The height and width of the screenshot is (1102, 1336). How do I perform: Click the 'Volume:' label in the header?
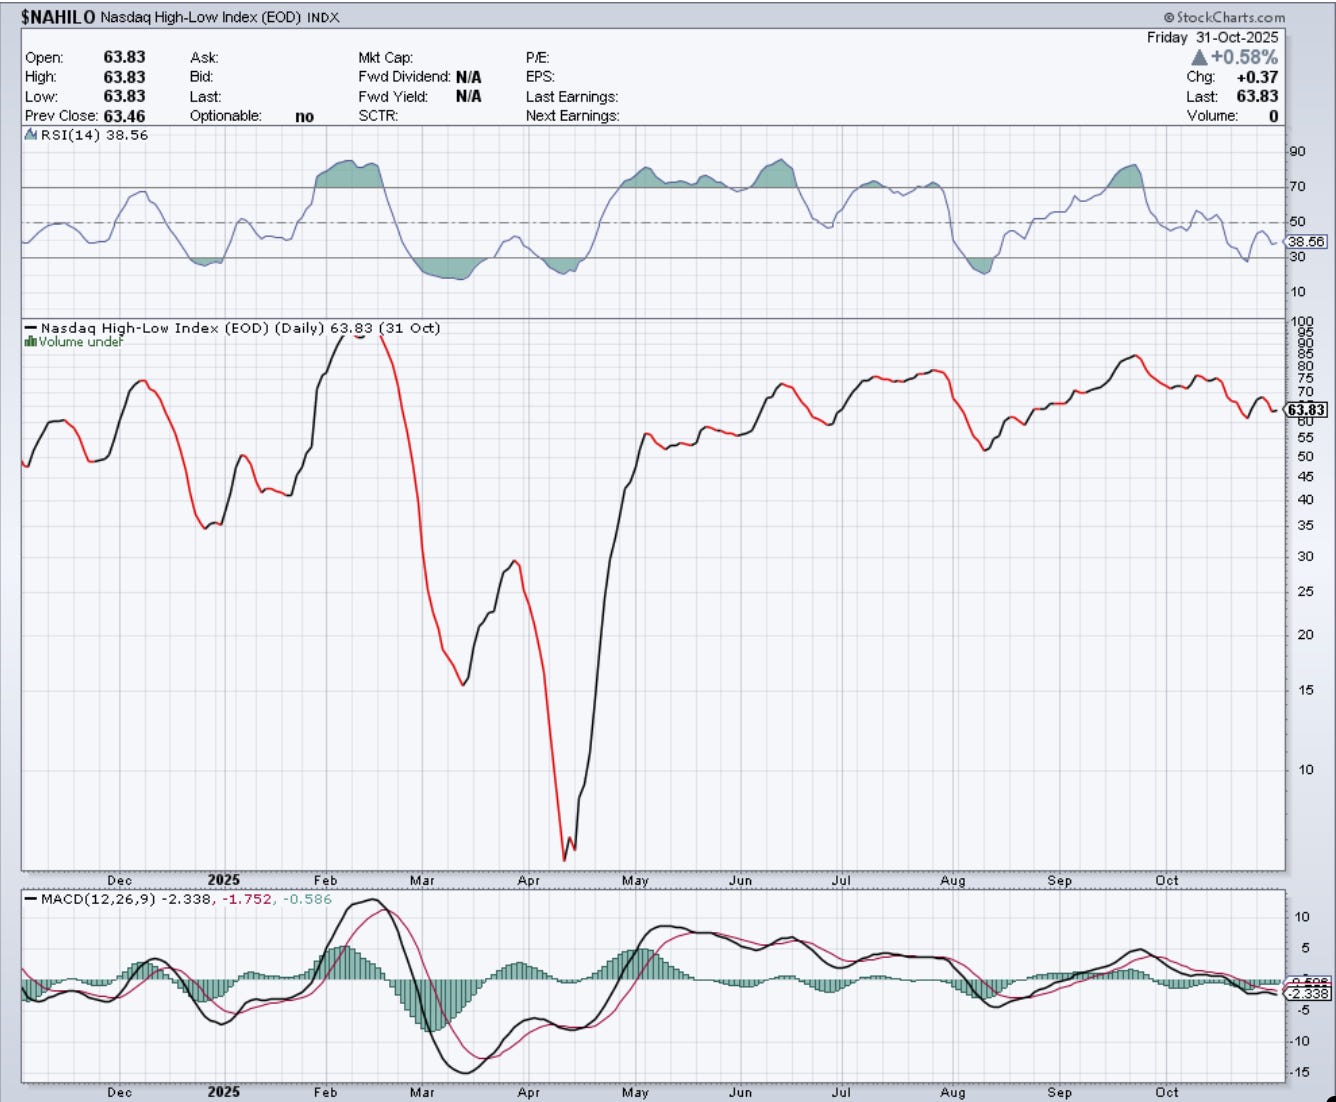[1213, 116]
